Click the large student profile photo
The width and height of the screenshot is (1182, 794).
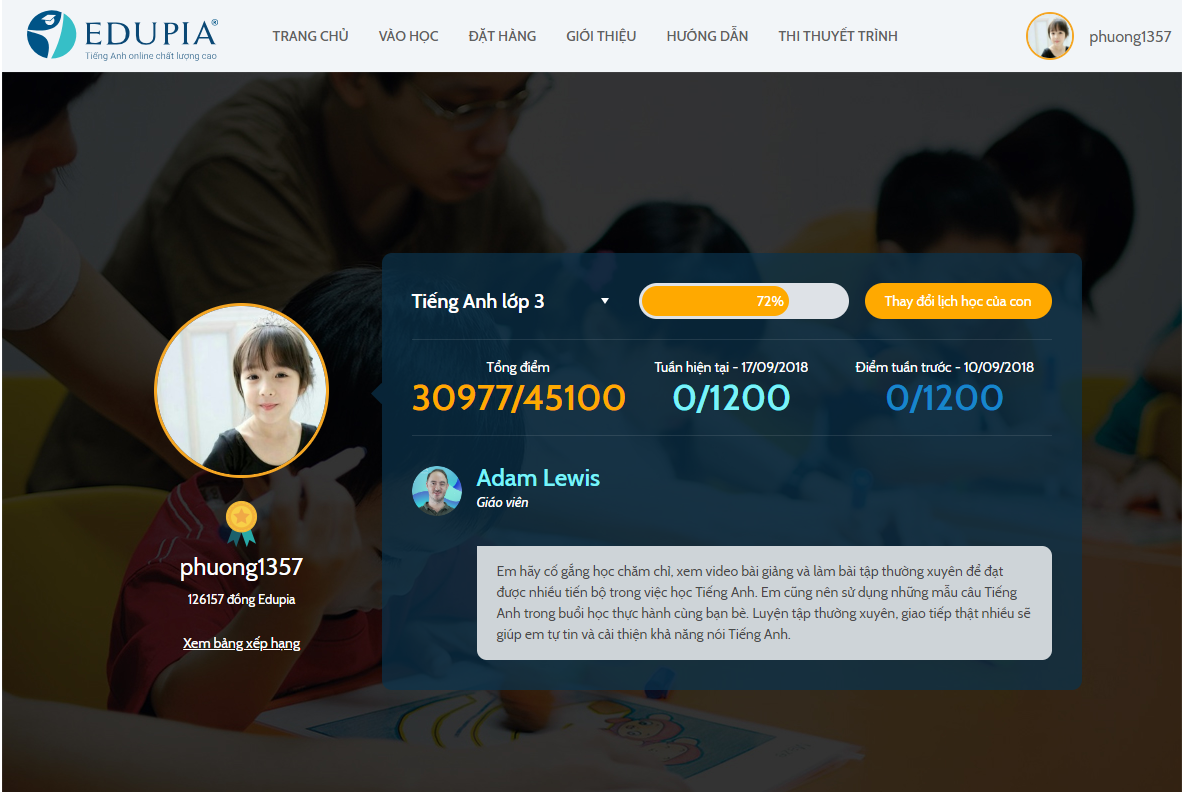241,391
